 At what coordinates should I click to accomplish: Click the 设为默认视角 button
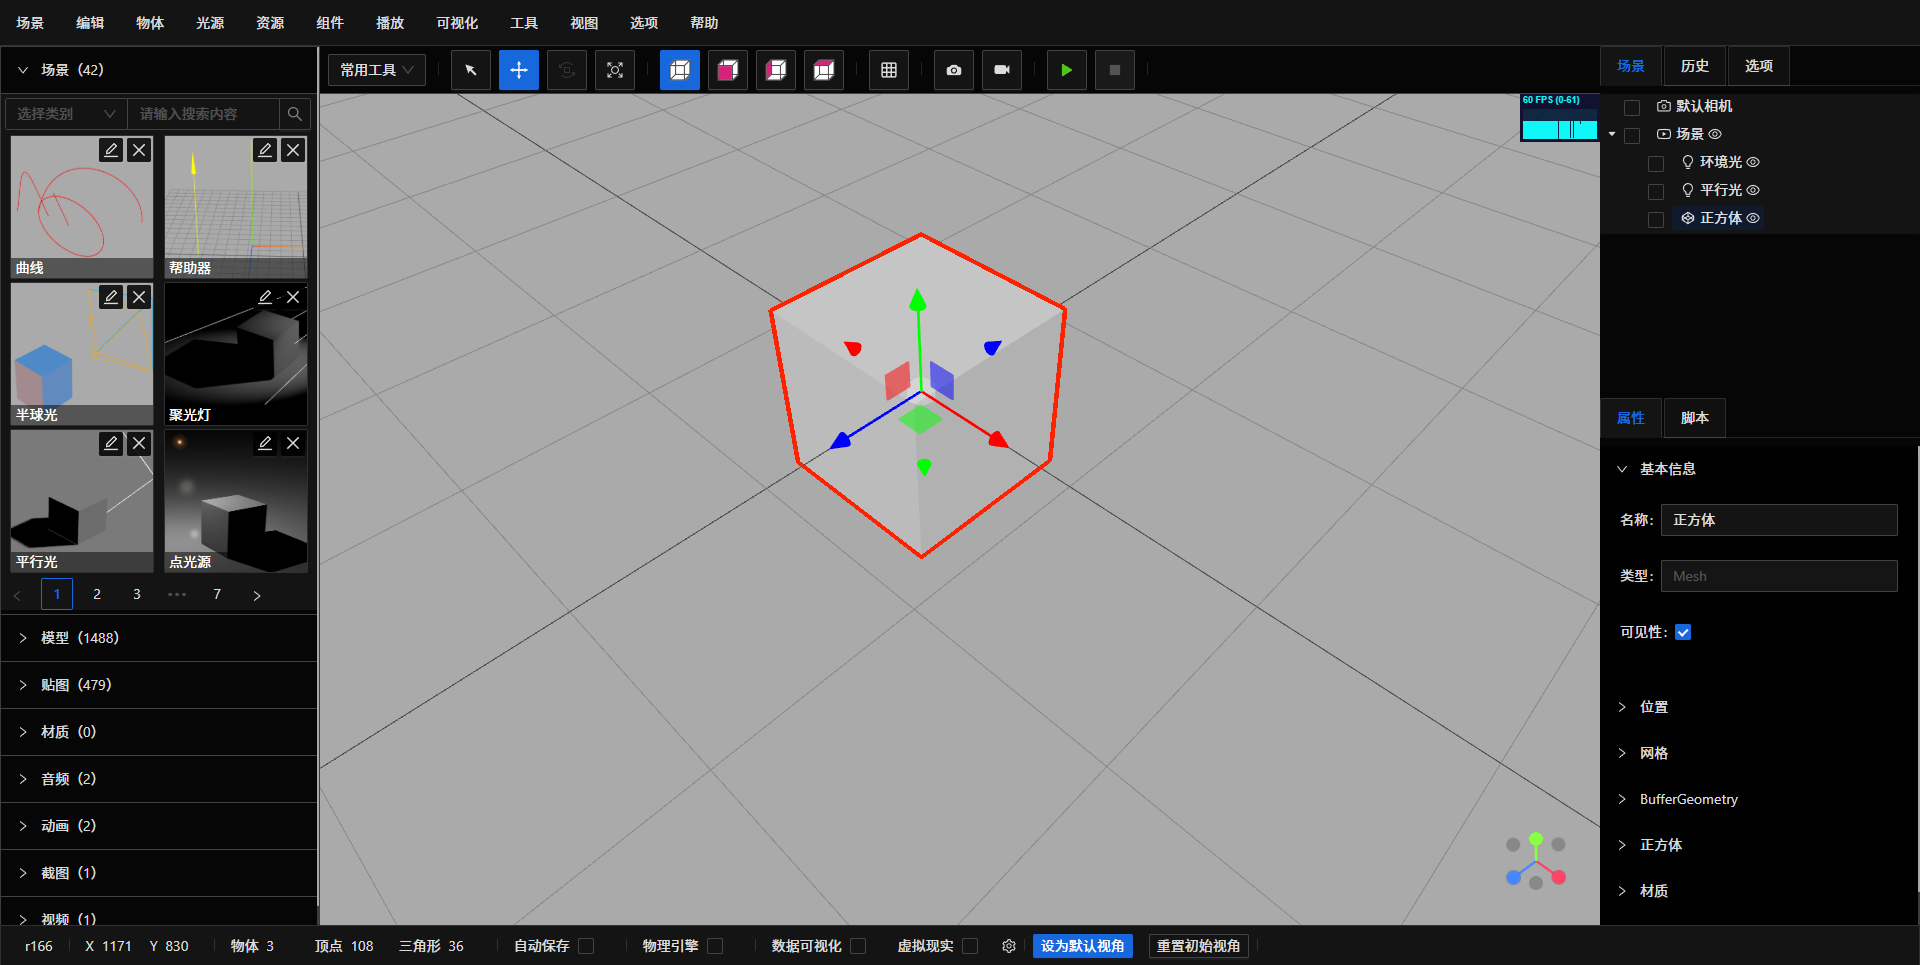tap(1082, 946)
